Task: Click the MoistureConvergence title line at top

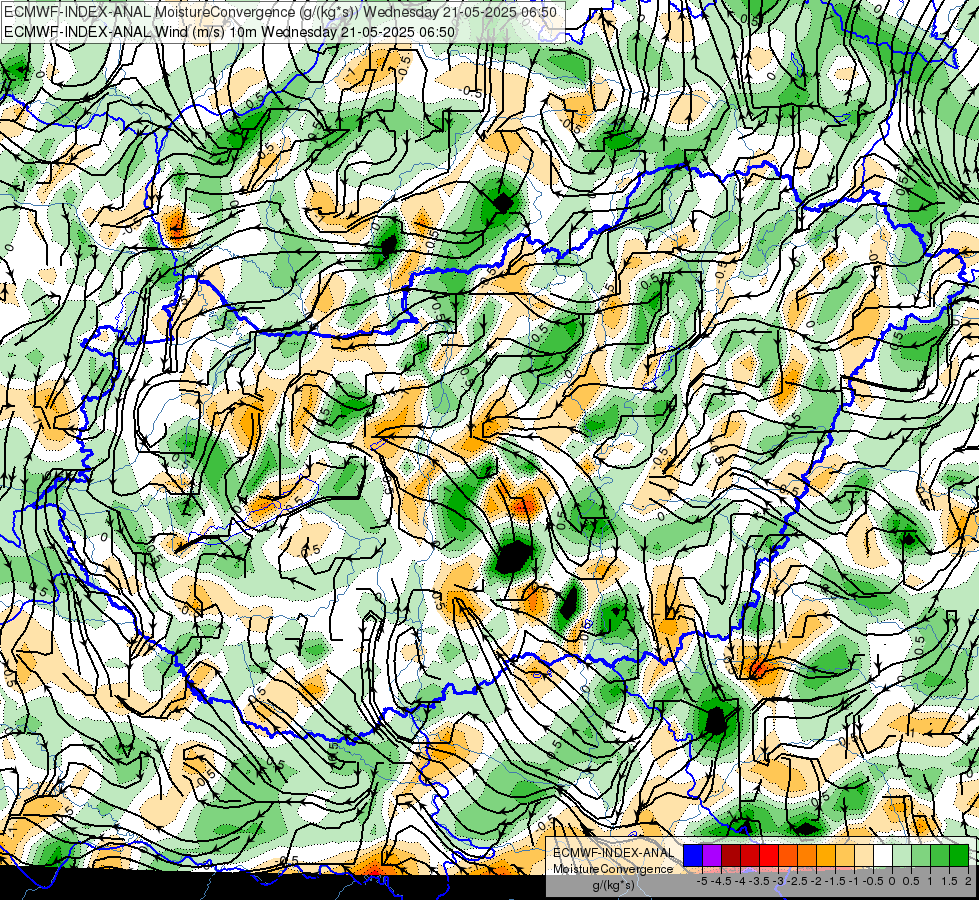Action: (x=280, y=12)
